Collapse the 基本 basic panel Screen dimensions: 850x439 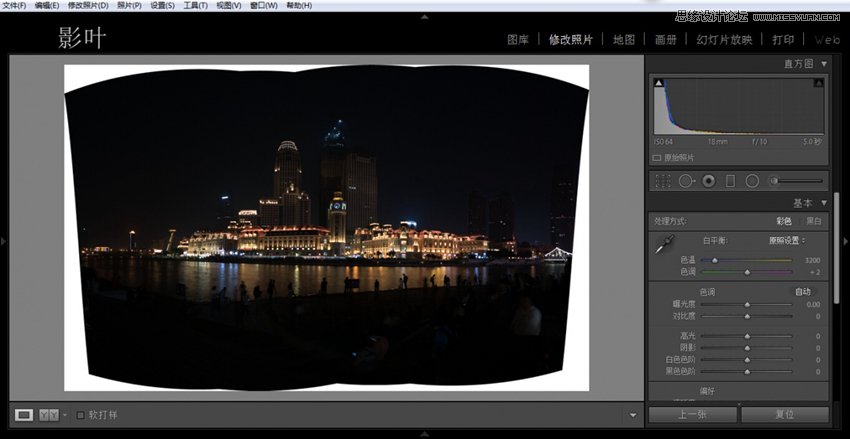(823, 202)
